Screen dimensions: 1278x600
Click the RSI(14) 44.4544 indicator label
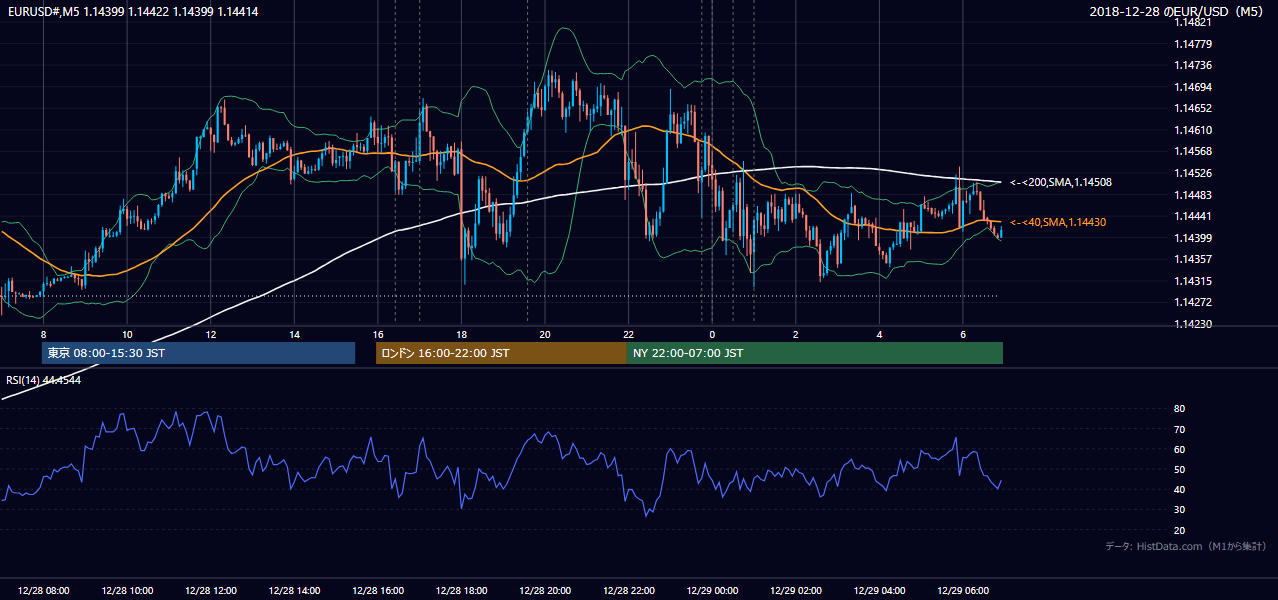tap(44, 380)
